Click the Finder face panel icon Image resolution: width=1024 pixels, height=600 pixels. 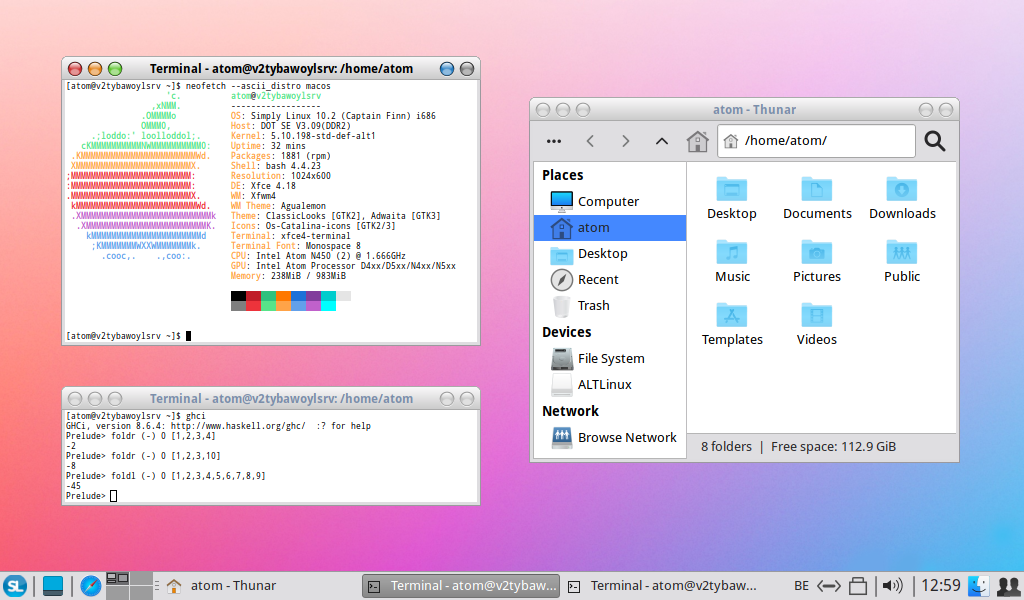point(978,586)
